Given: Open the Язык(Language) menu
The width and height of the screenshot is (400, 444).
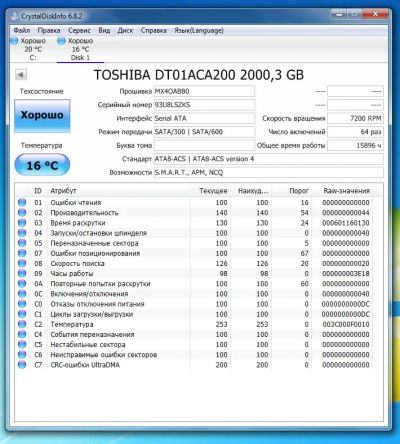Looking at the screenshot, I should [x=199, y=30].
